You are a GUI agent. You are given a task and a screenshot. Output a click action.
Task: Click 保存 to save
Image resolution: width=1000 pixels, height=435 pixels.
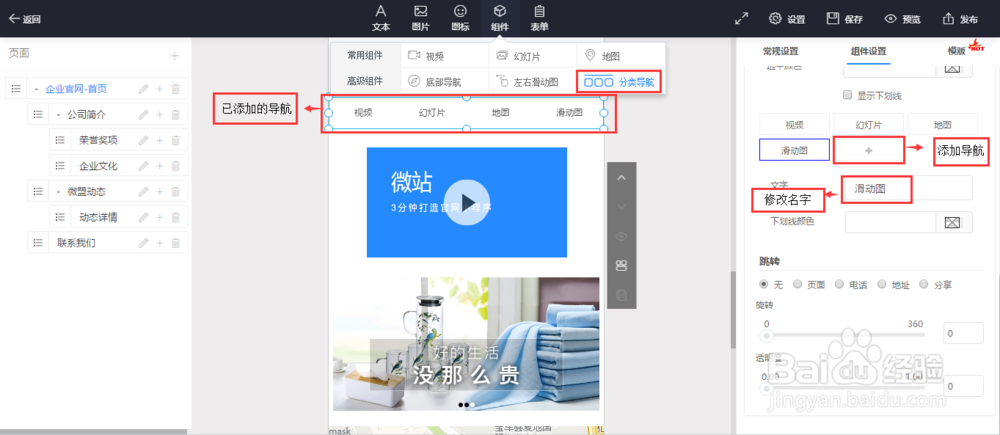844,18
